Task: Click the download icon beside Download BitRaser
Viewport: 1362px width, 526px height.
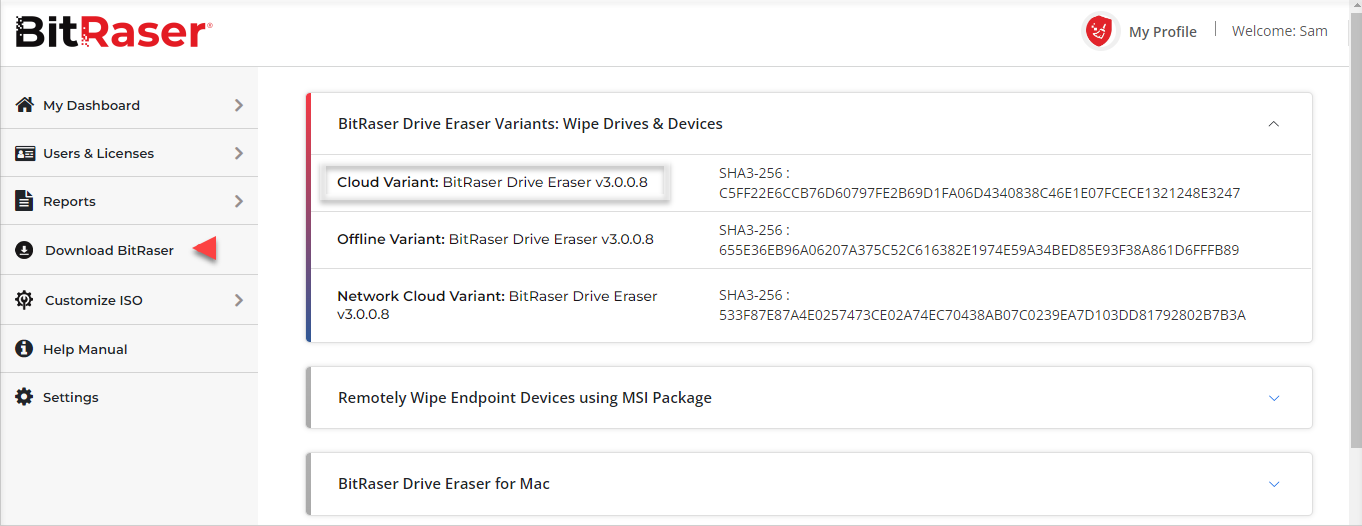Action: [25, 250]
